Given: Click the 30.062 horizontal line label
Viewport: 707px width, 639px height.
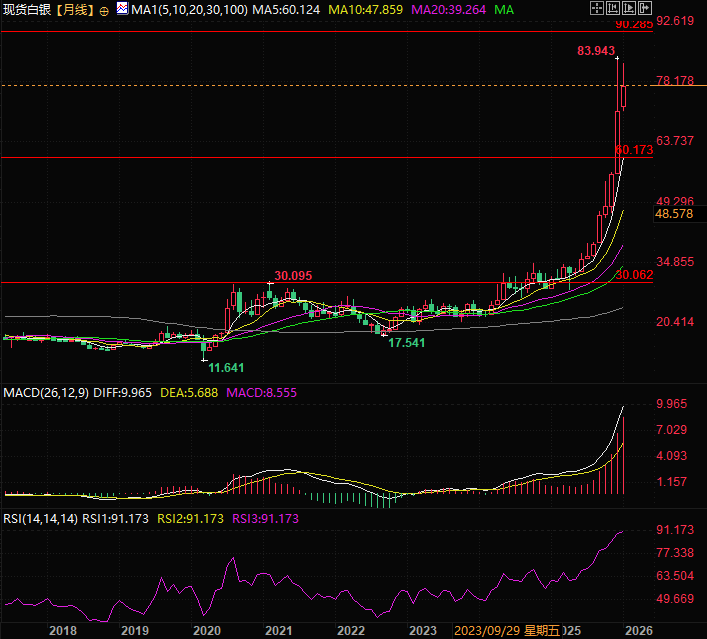Looking at the screenshot, I should coord(634,275).
